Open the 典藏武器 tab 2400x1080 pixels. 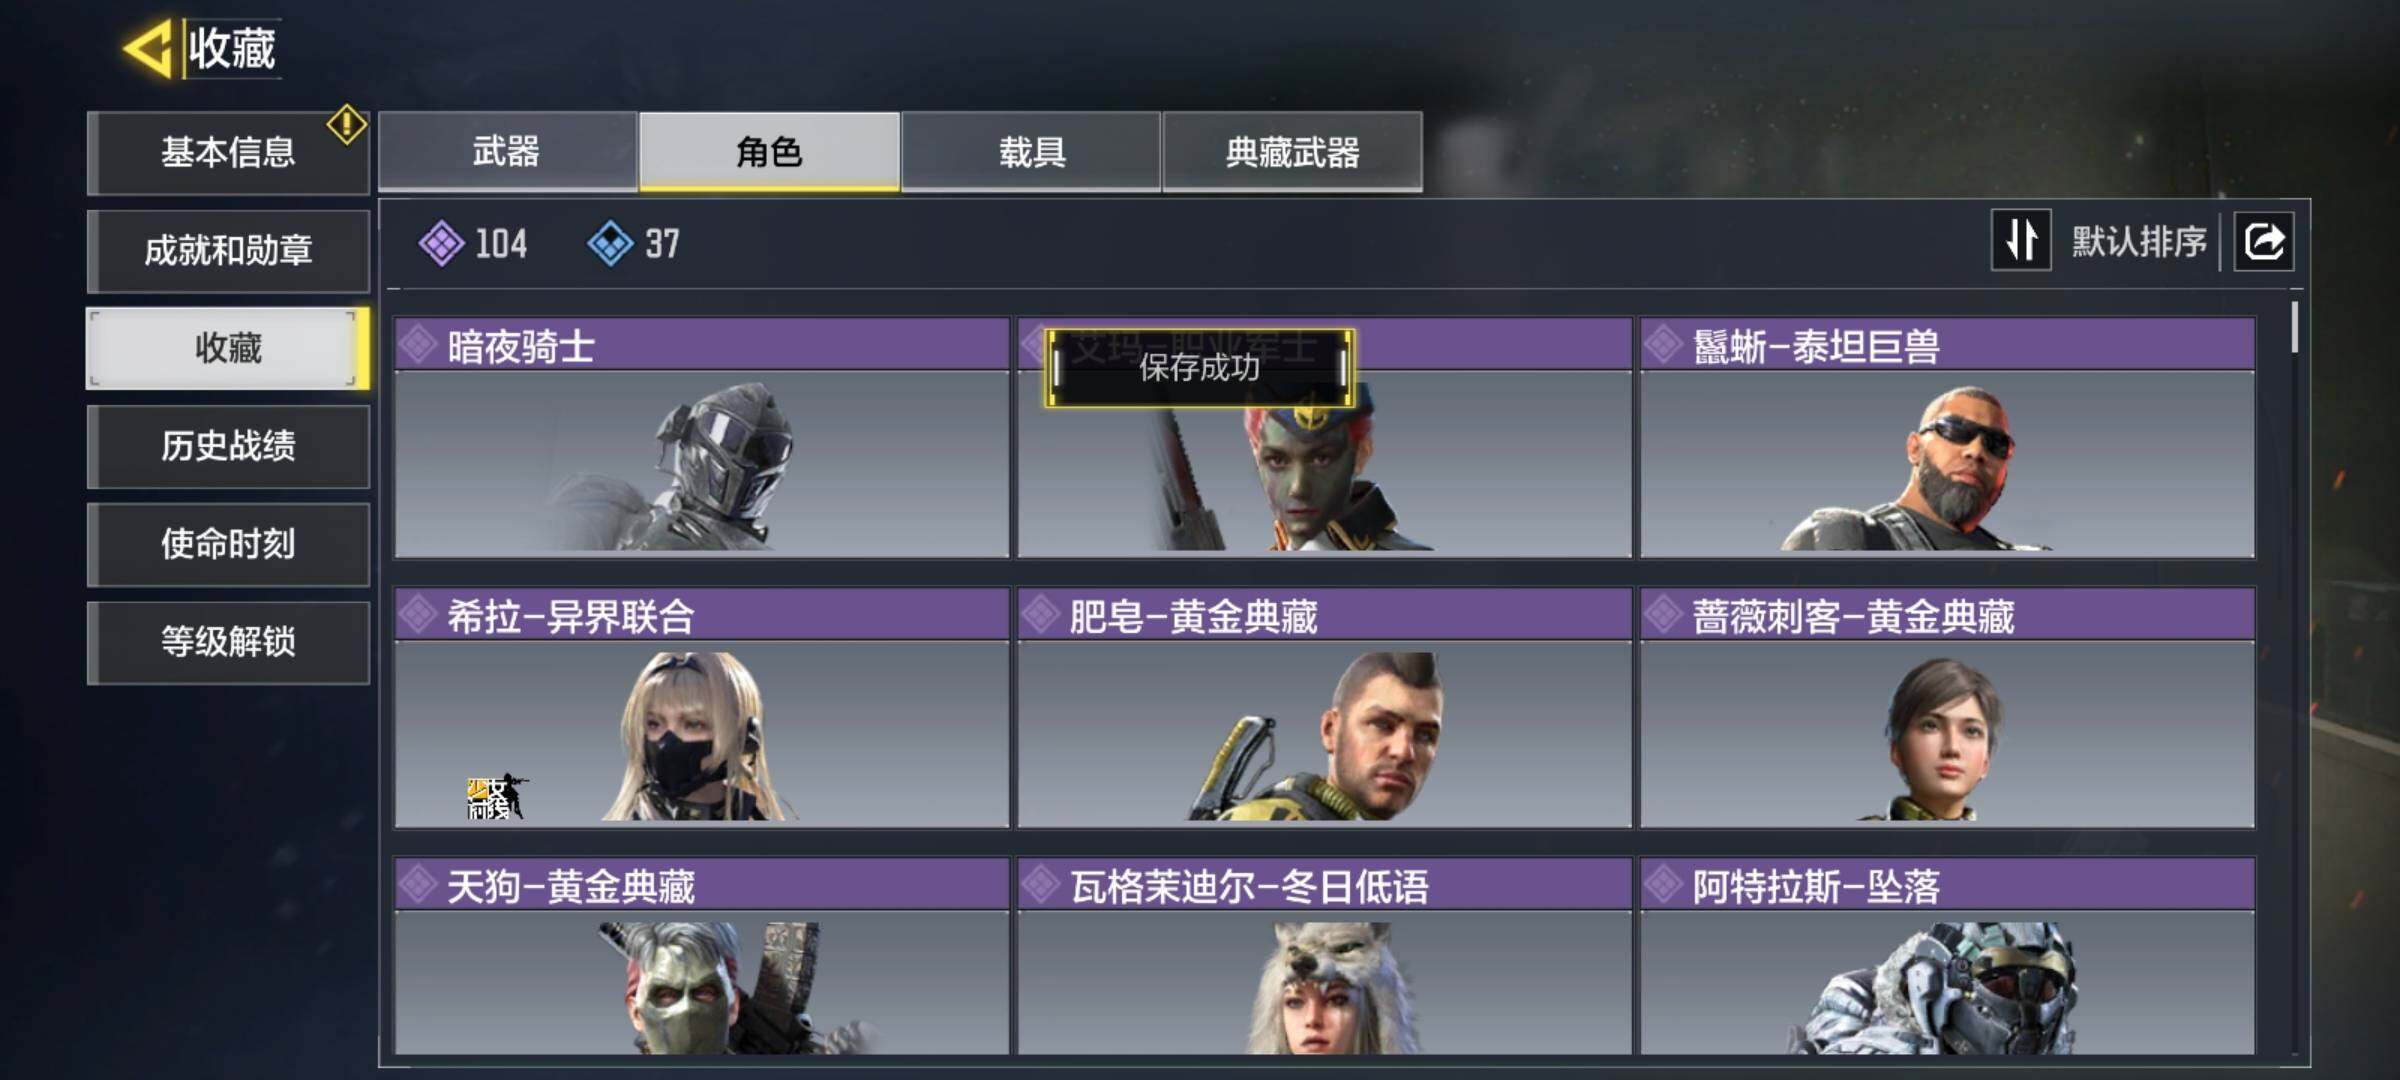point(1293,151)
